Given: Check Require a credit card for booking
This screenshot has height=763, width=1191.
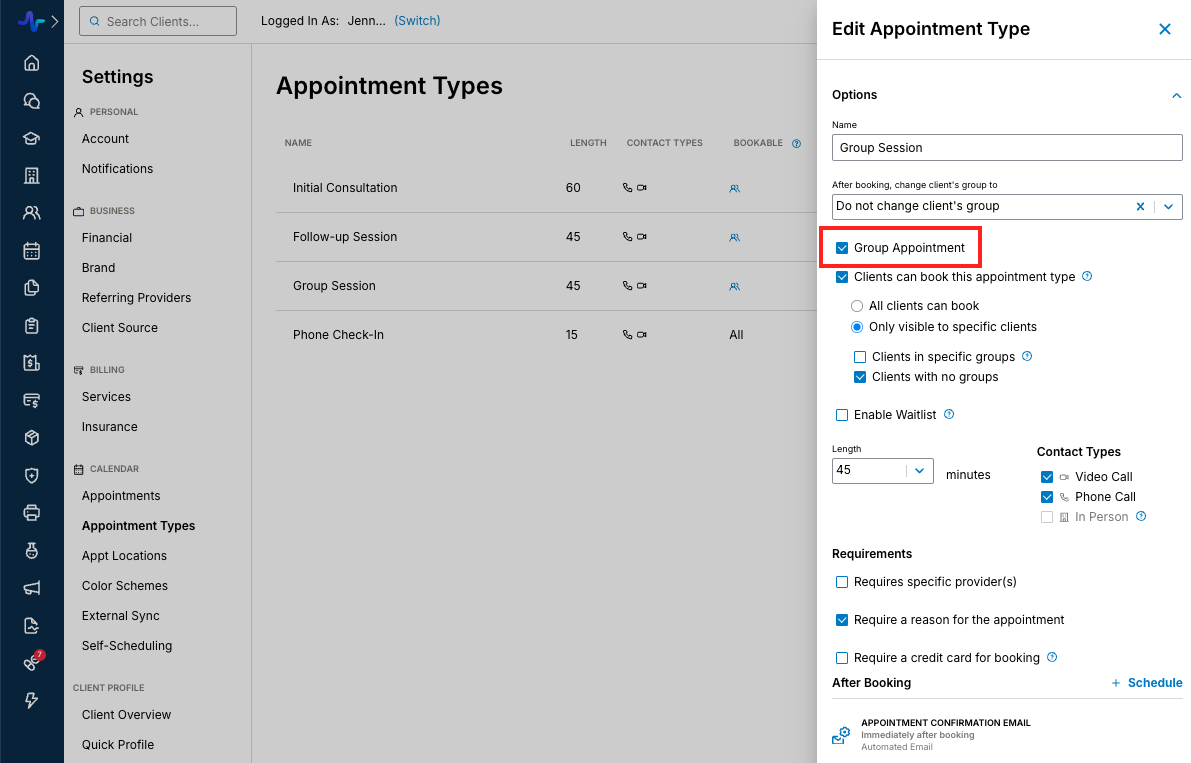Looking at the screenshot, I should [x=842, y=658].
